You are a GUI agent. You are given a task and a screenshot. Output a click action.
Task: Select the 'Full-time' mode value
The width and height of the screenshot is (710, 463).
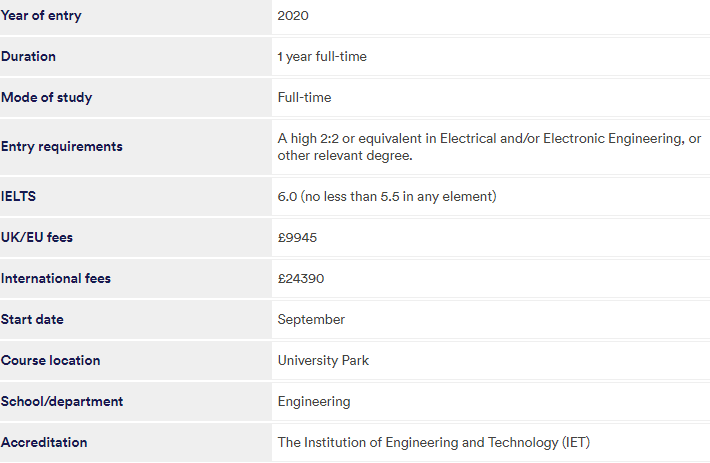(304, 97)
